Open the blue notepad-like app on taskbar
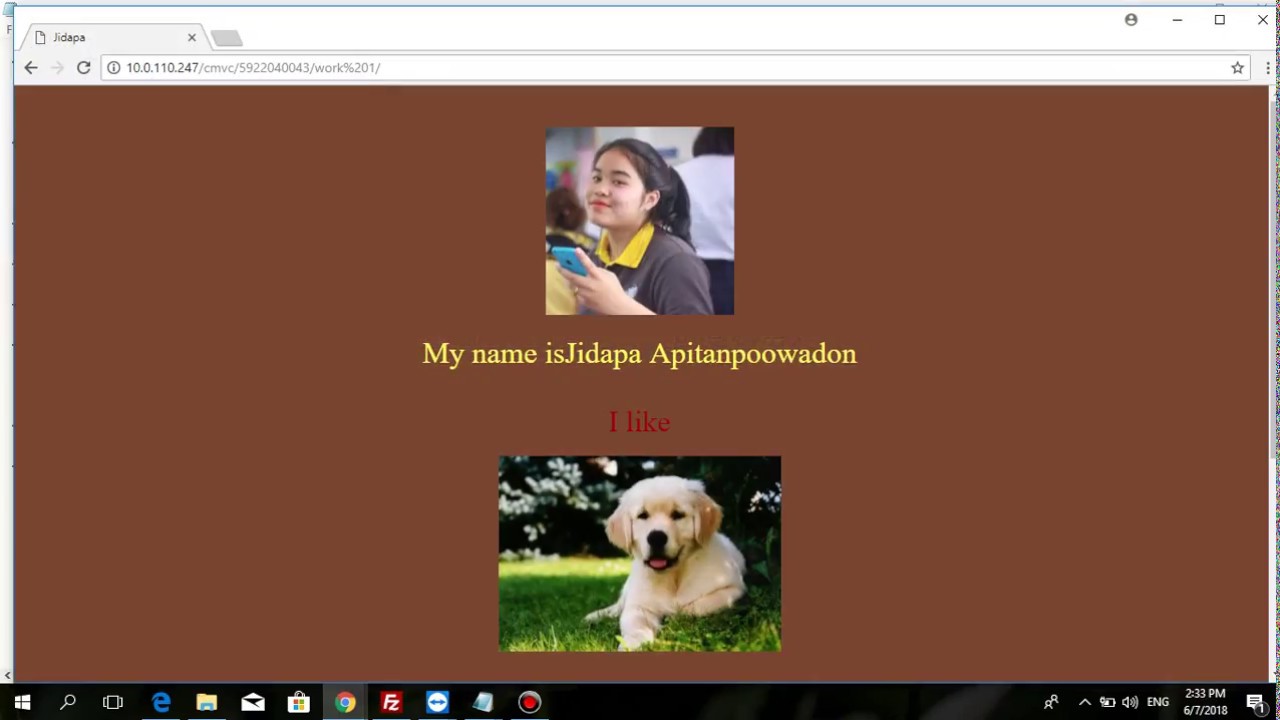The image size is (1280, 720). tap(483, 703)
